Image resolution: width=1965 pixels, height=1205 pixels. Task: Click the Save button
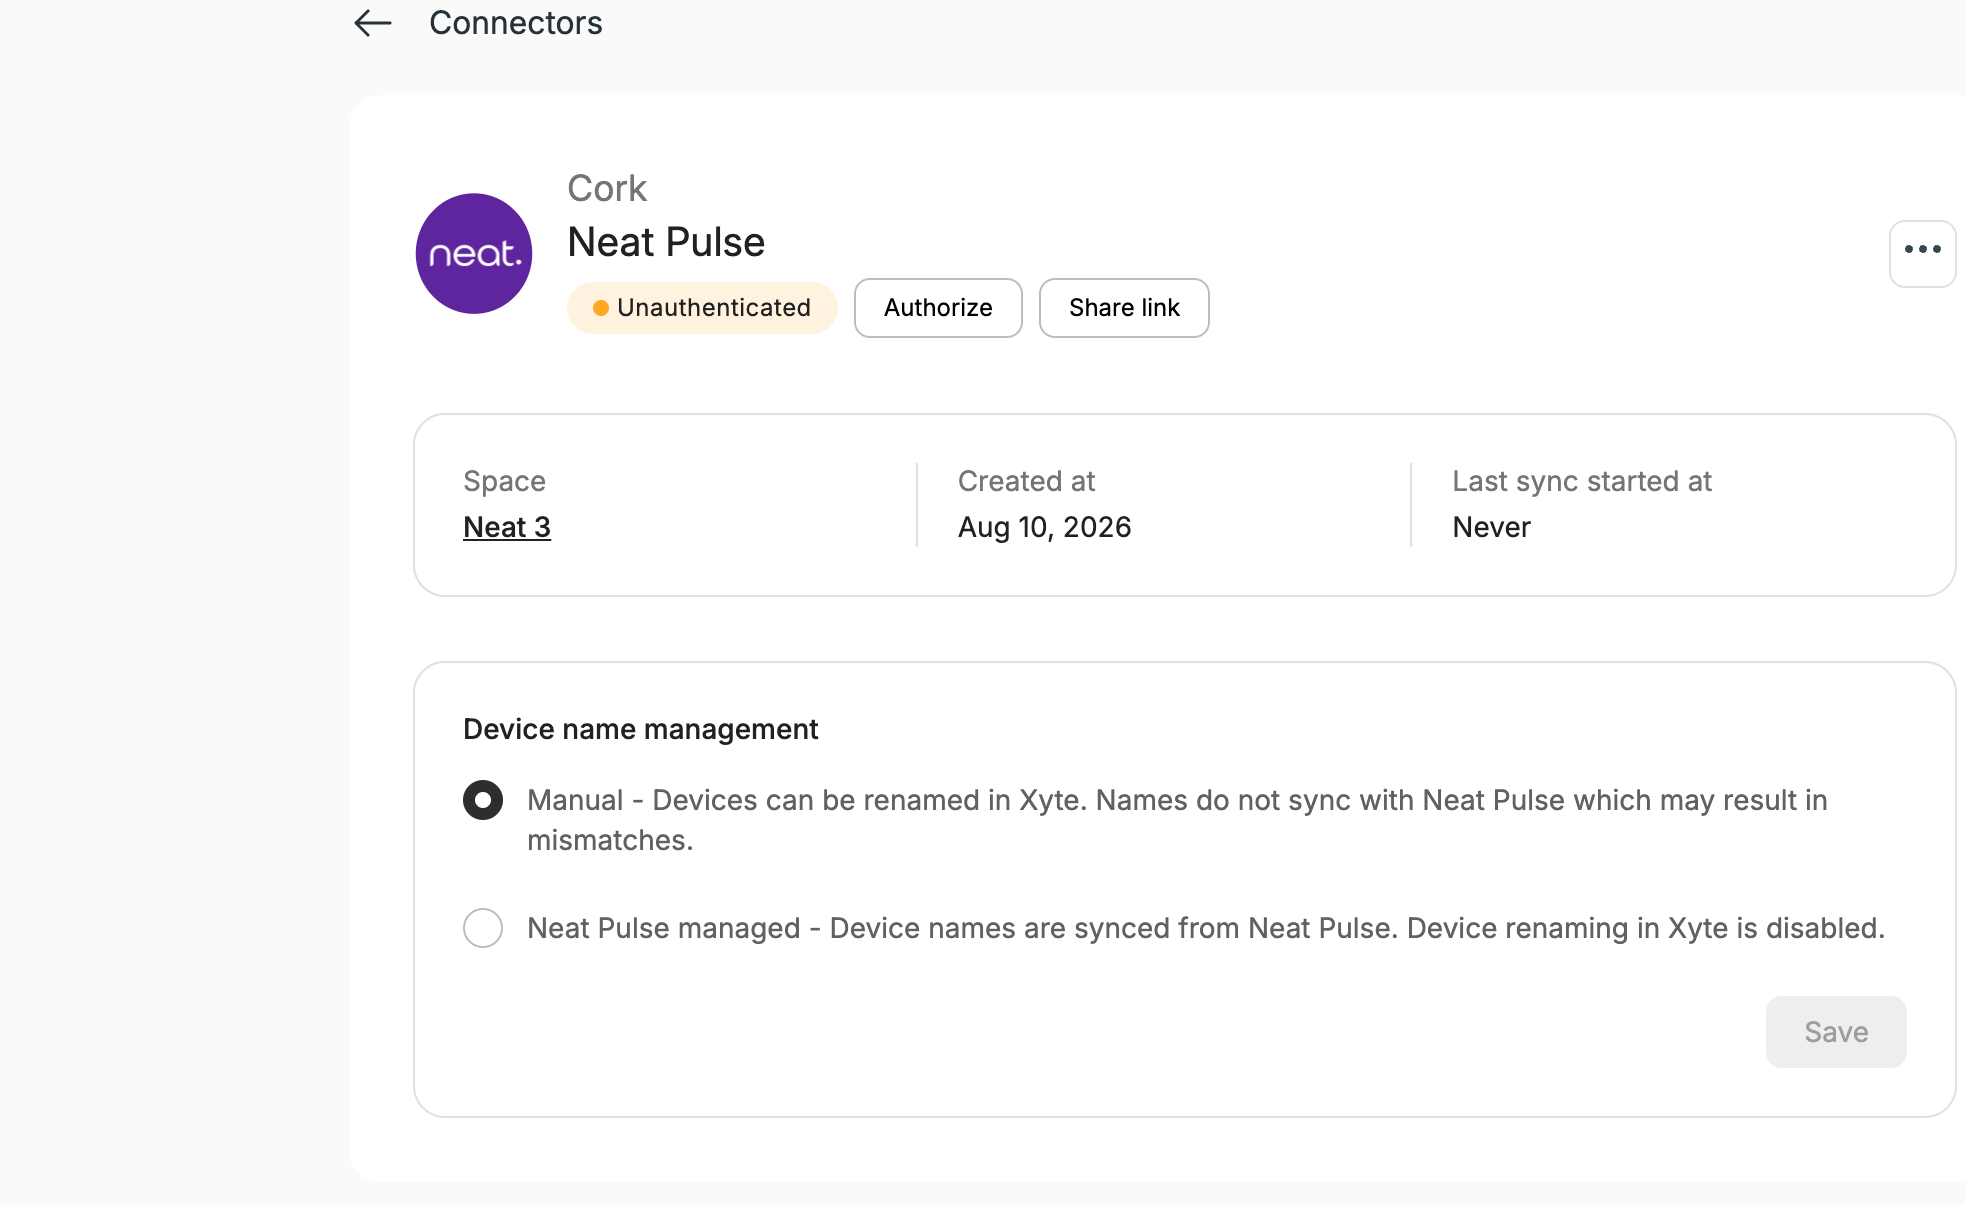click(x=1836, y=1032)
